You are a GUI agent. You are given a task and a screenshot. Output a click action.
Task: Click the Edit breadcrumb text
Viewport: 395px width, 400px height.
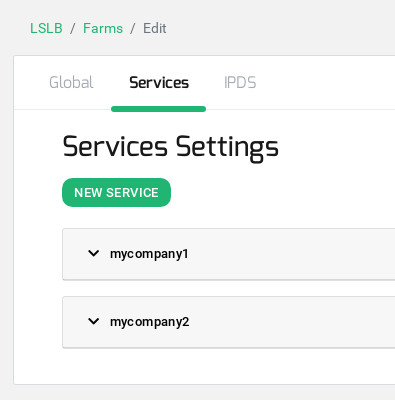point(155,28)
